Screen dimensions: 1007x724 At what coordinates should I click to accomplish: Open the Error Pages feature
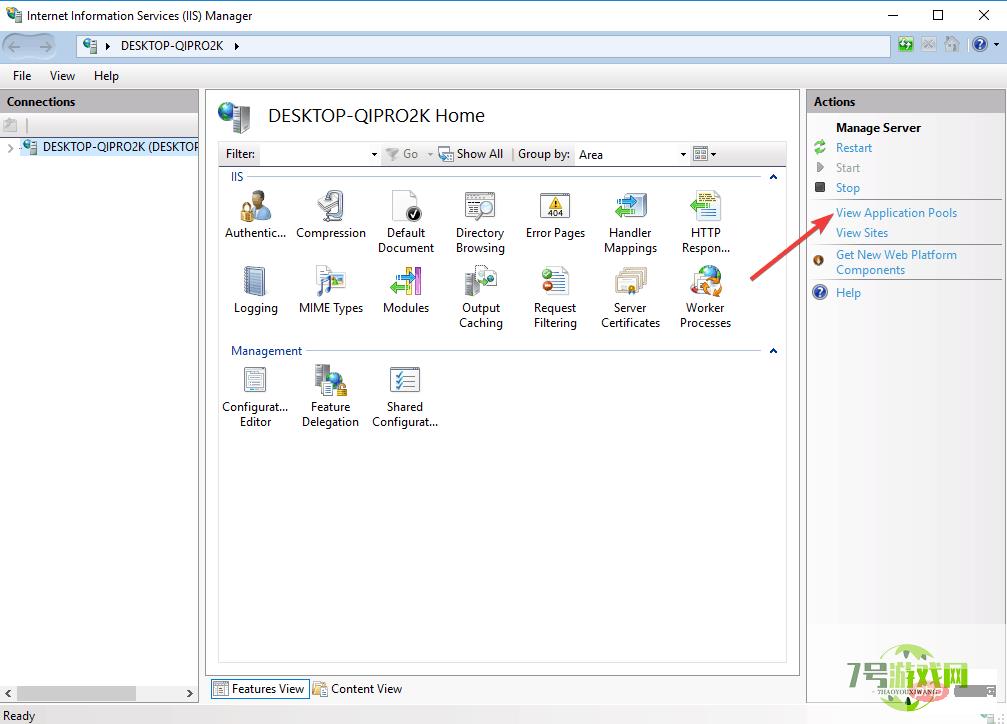(x=556, y=215)
